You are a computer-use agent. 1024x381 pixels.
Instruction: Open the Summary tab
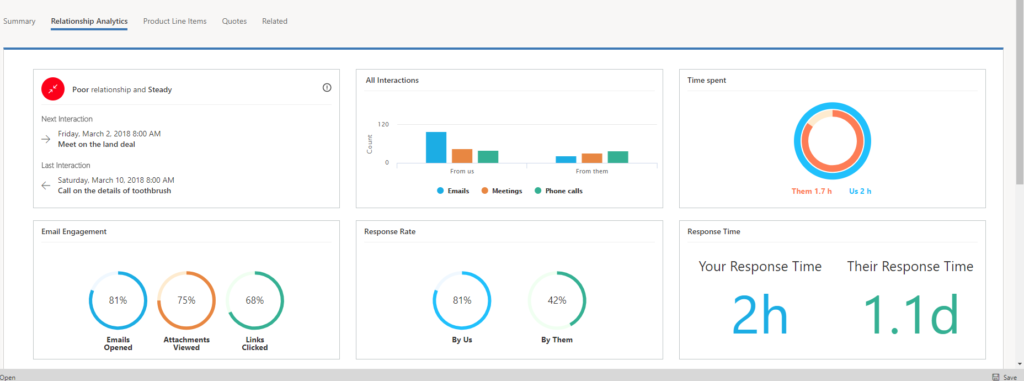(x=19, y=21)
